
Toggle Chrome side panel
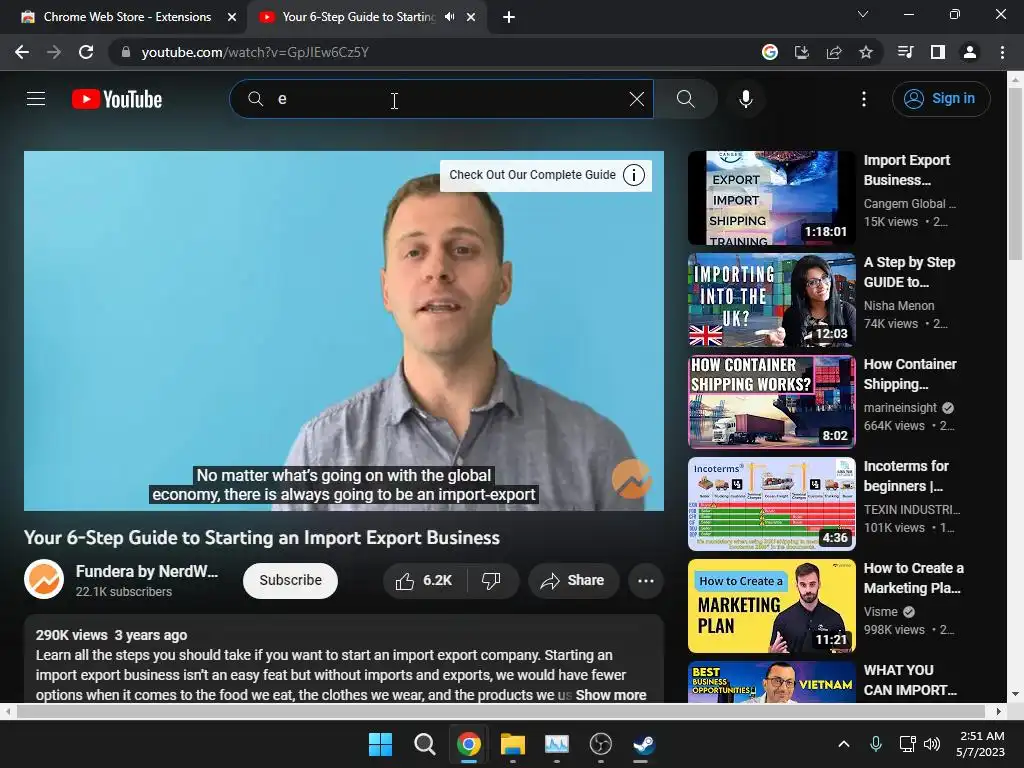pyautogui.click(x=938, y=52)
